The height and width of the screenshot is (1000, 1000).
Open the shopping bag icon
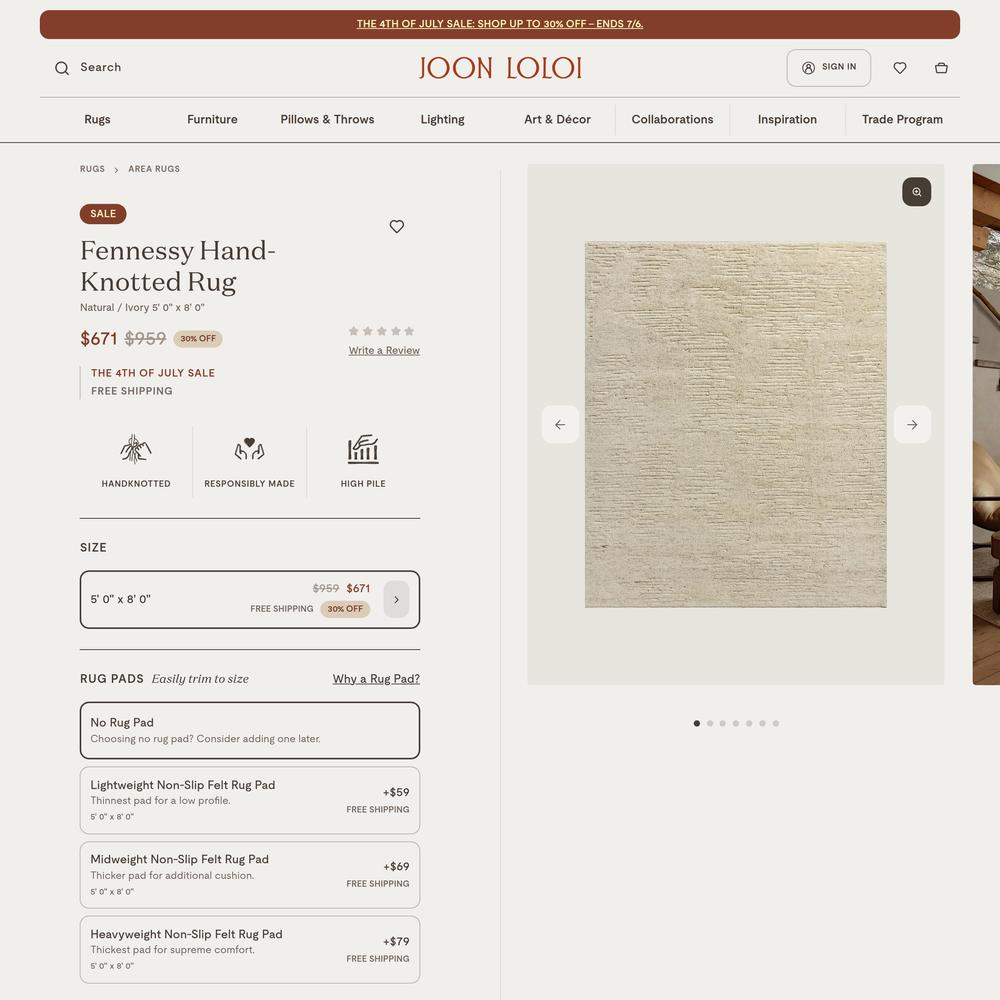pyautogui.click(x=941, y=68)
